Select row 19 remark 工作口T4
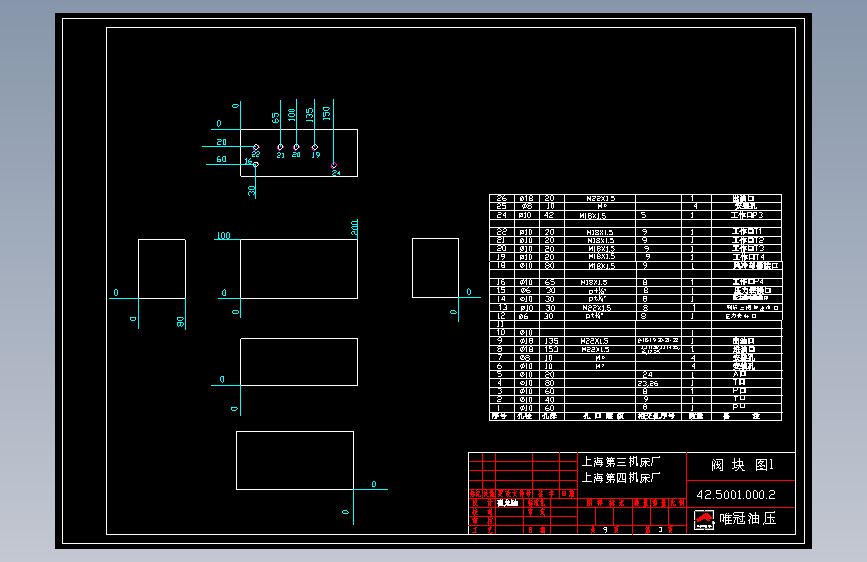 [748, 257]
